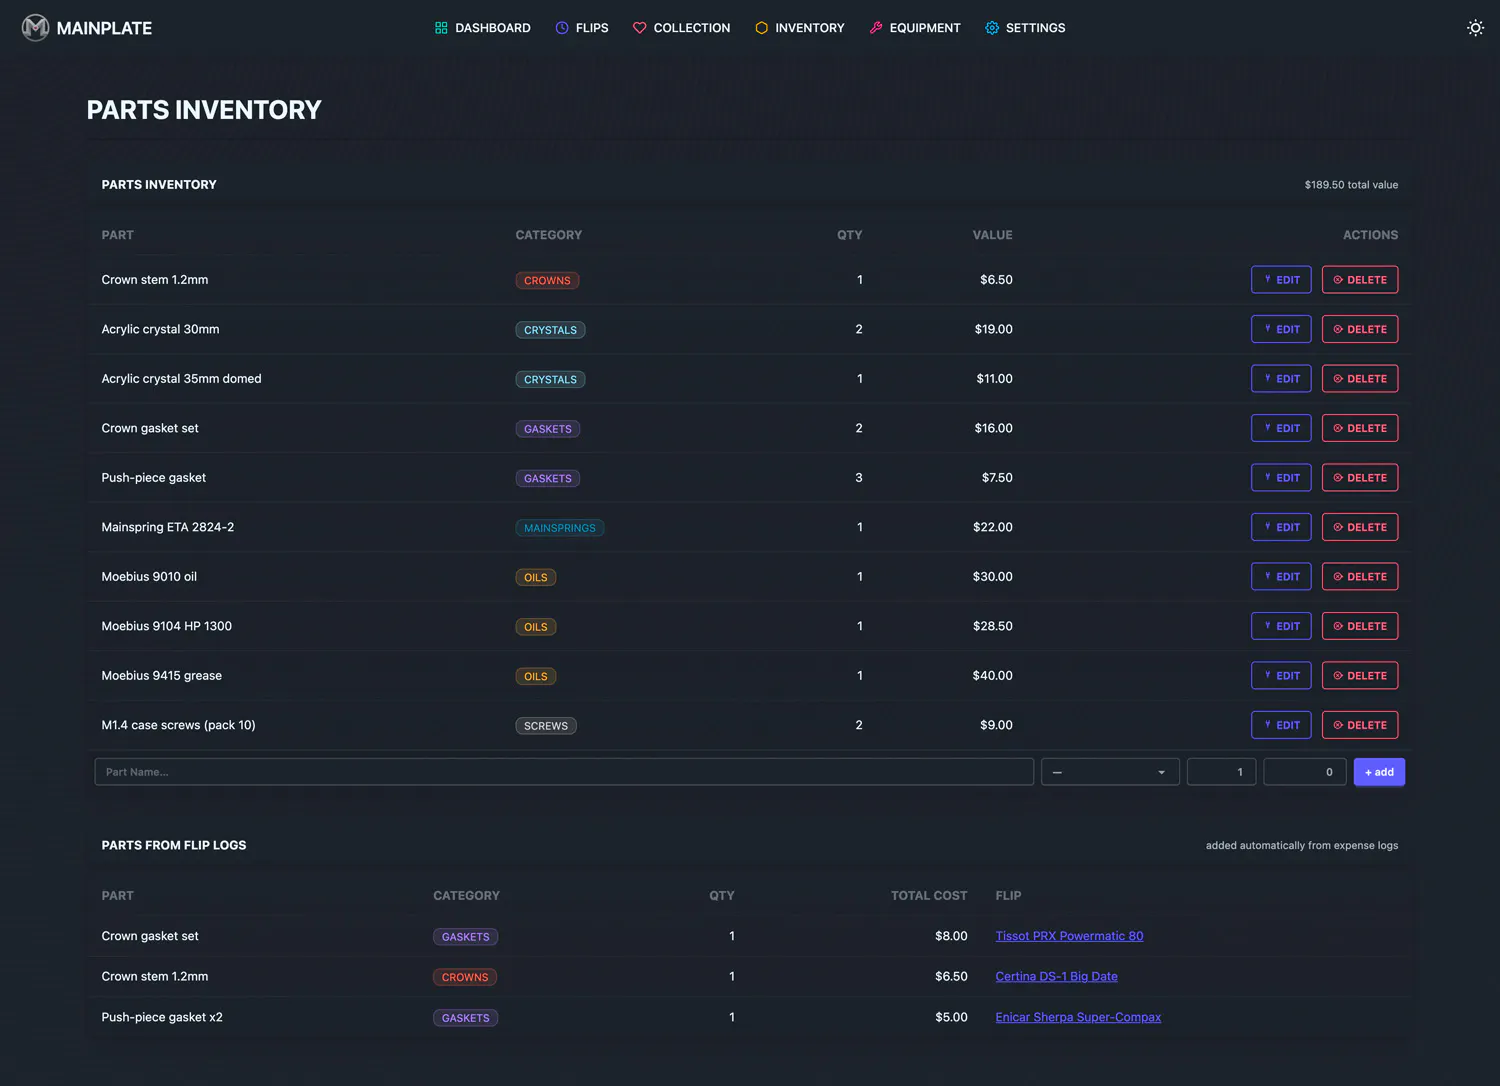Click the Category column header in inventory

click(x=548, y=235)
